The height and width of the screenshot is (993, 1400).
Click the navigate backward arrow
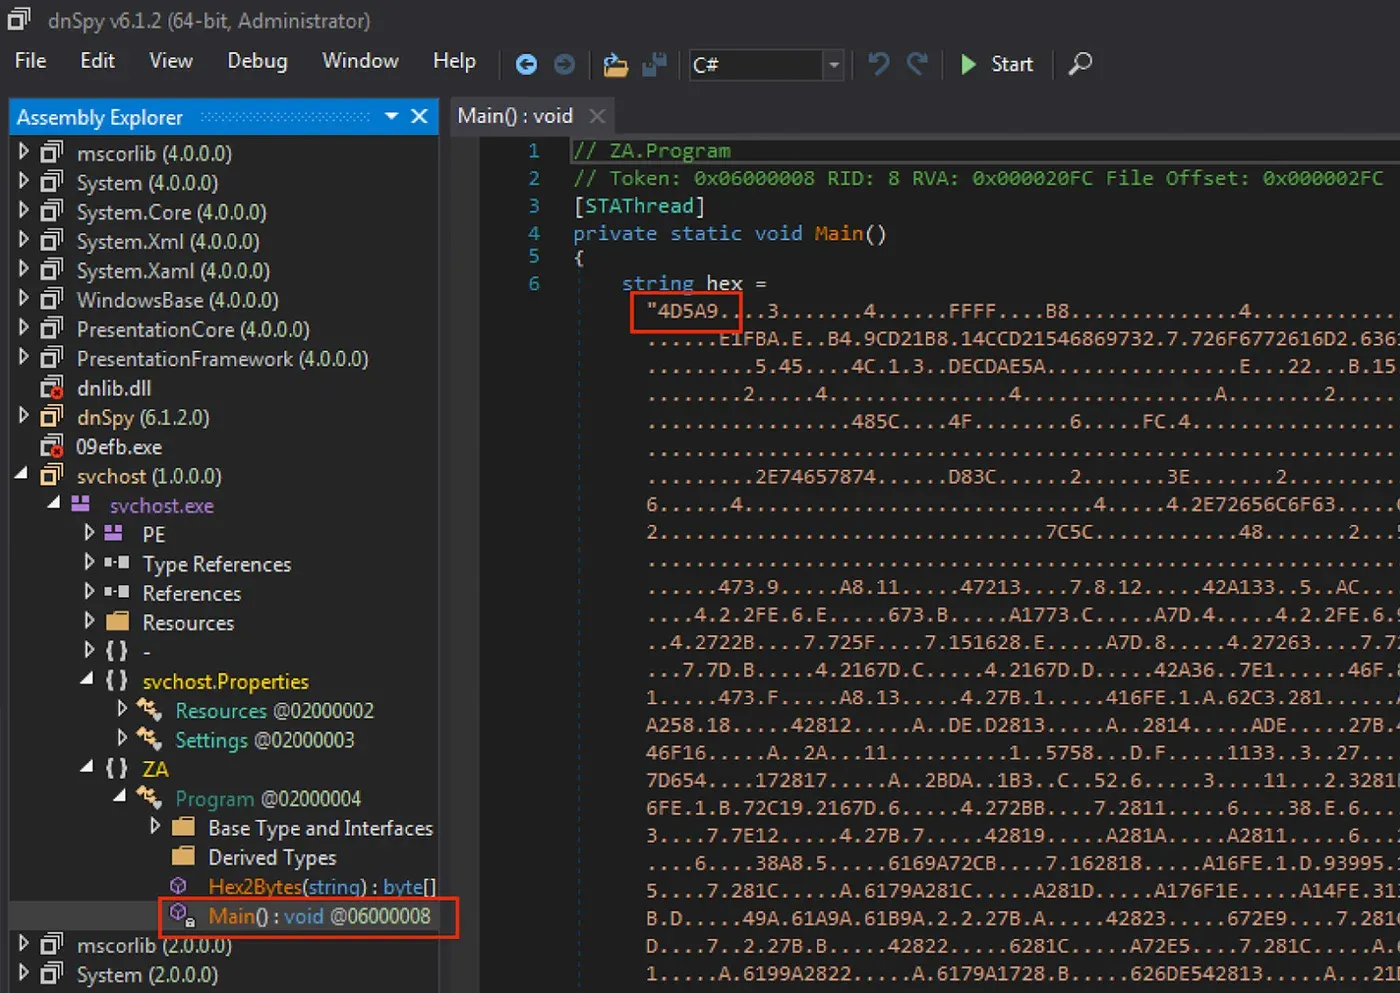[525, 64]
